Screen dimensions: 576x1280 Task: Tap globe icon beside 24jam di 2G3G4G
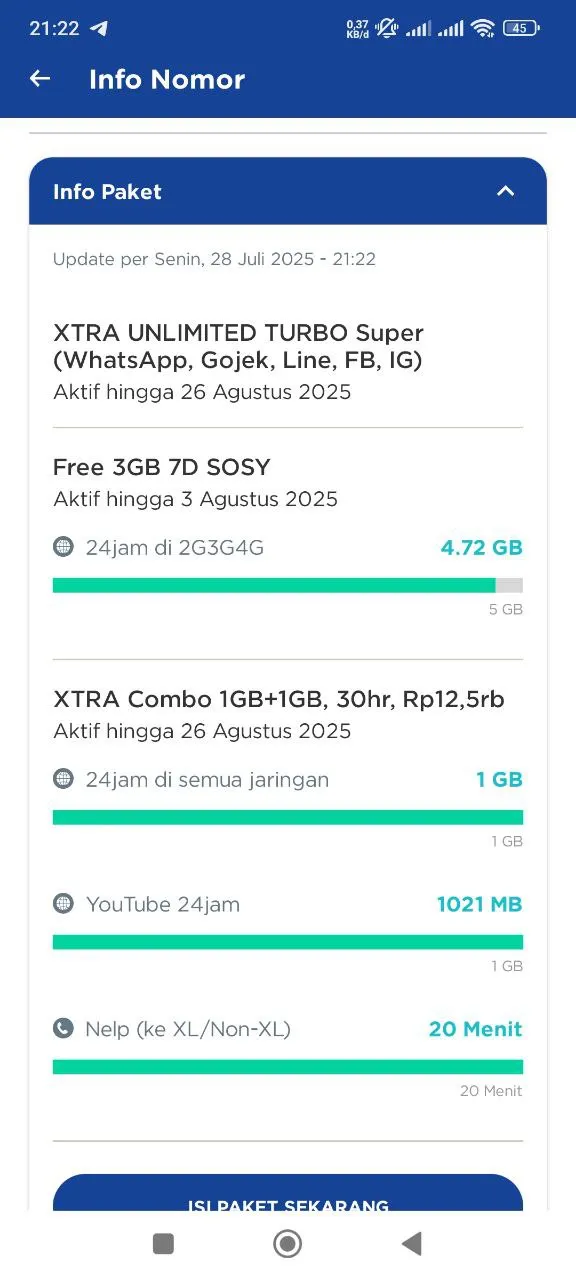click(x=63, y=547)
